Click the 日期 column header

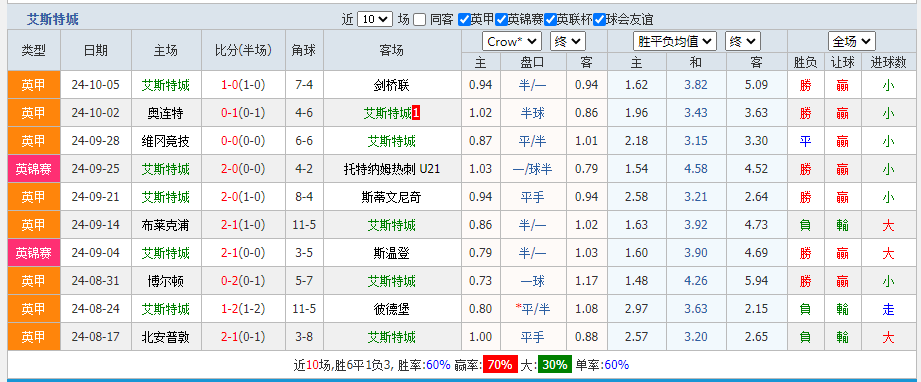tap(96, 51)
